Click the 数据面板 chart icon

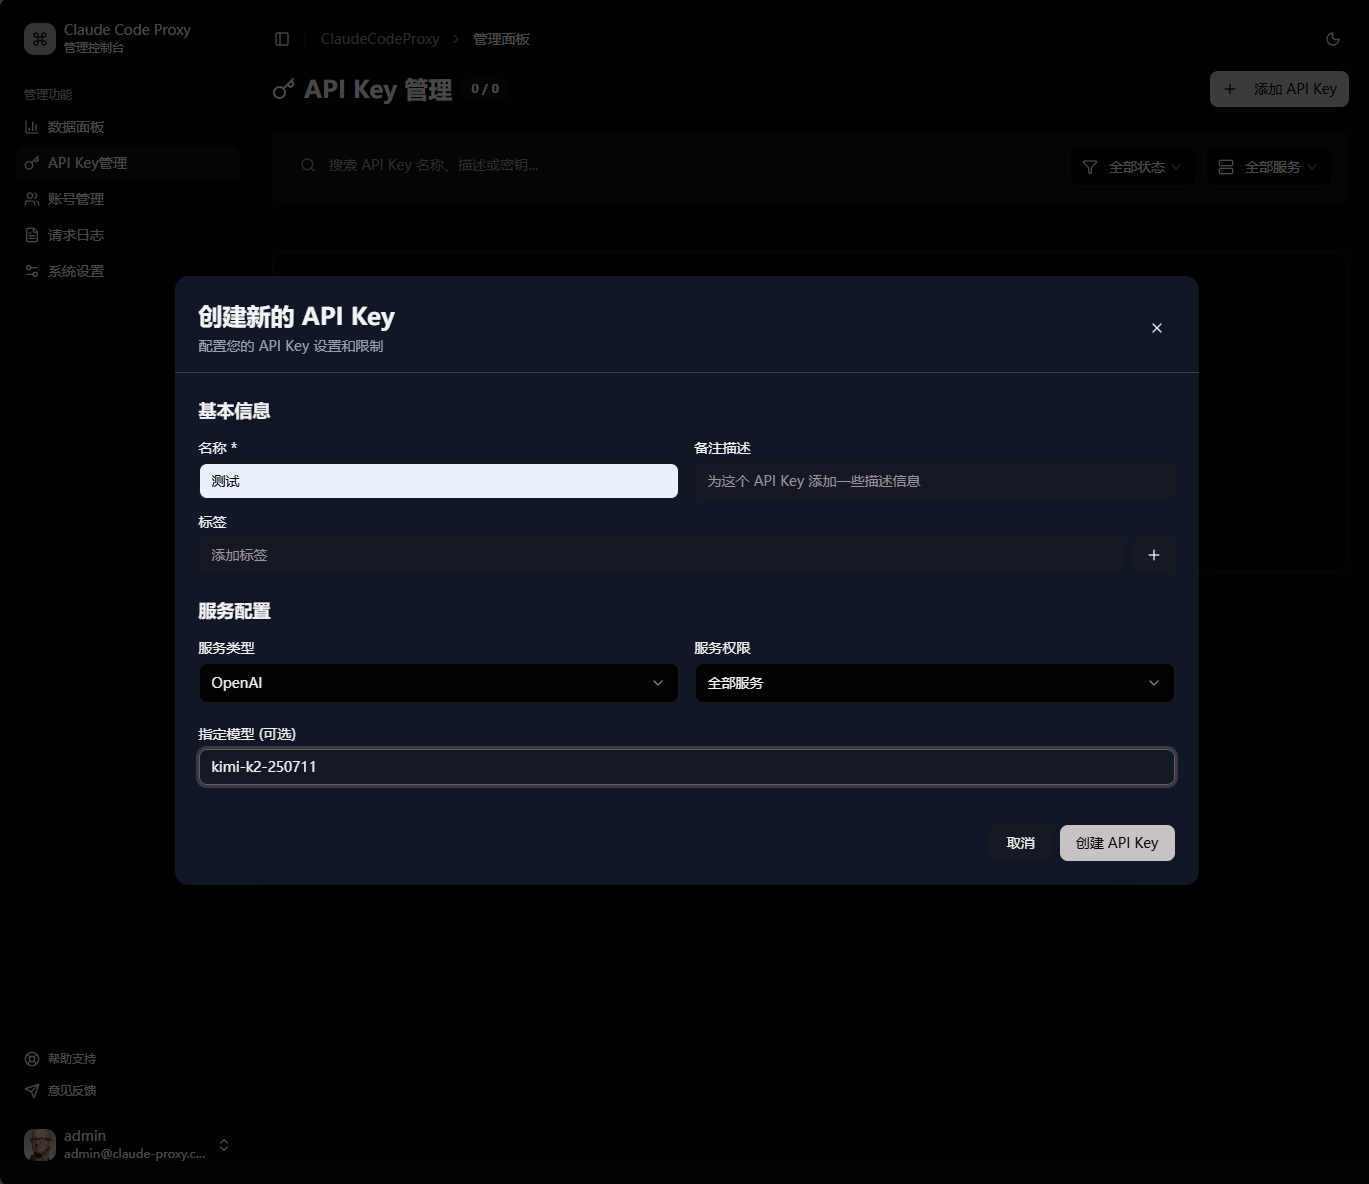pos(32,127)
